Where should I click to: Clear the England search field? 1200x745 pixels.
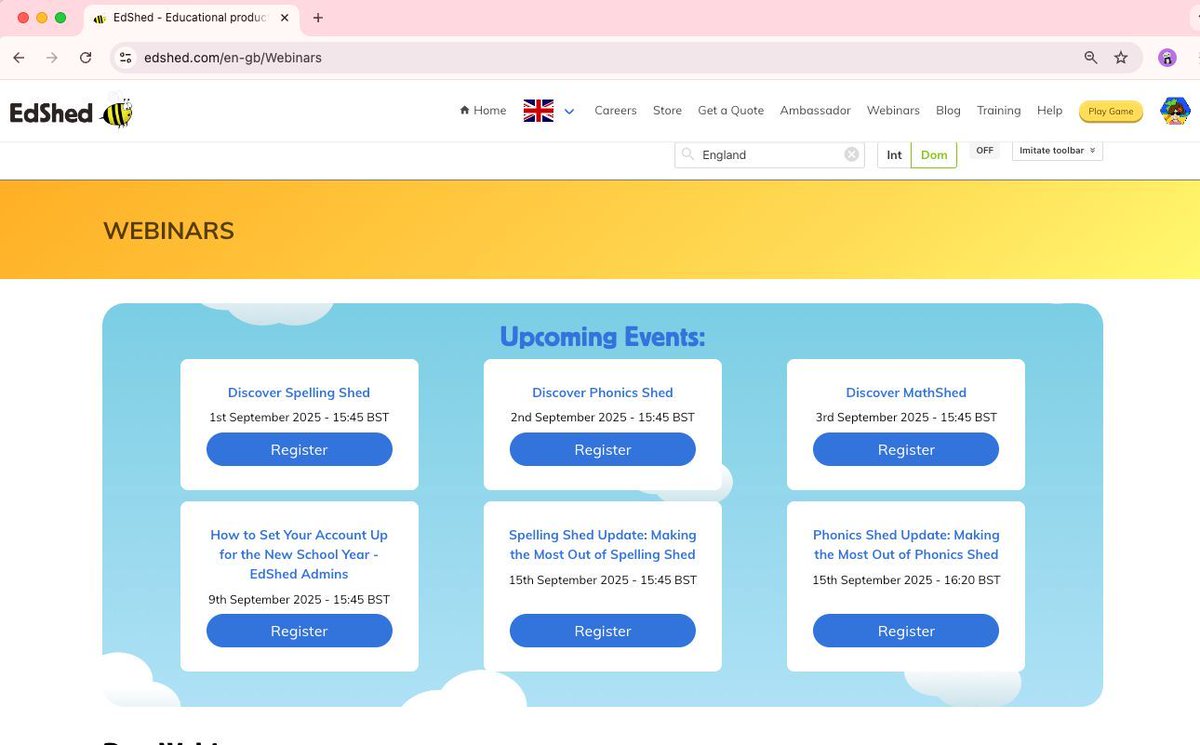[851, 154]
